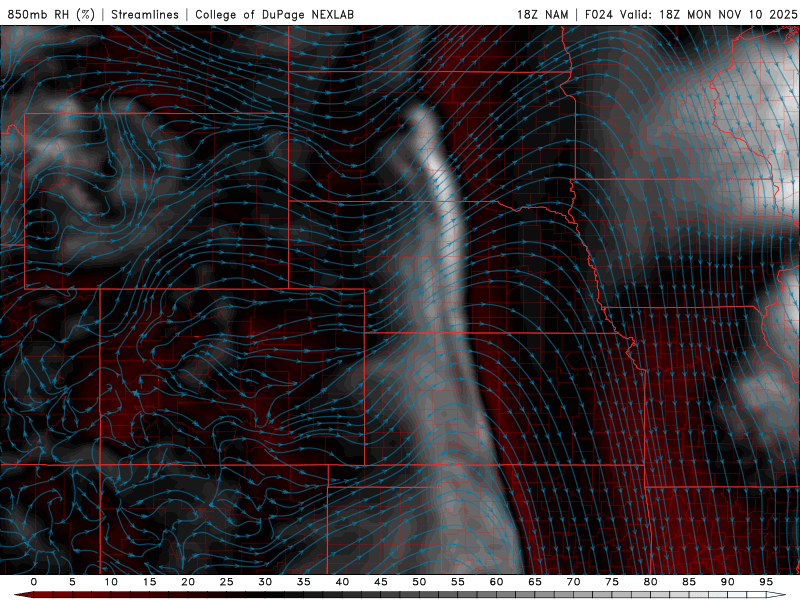Click the 80 label on the color scale

tap(651, 582)
